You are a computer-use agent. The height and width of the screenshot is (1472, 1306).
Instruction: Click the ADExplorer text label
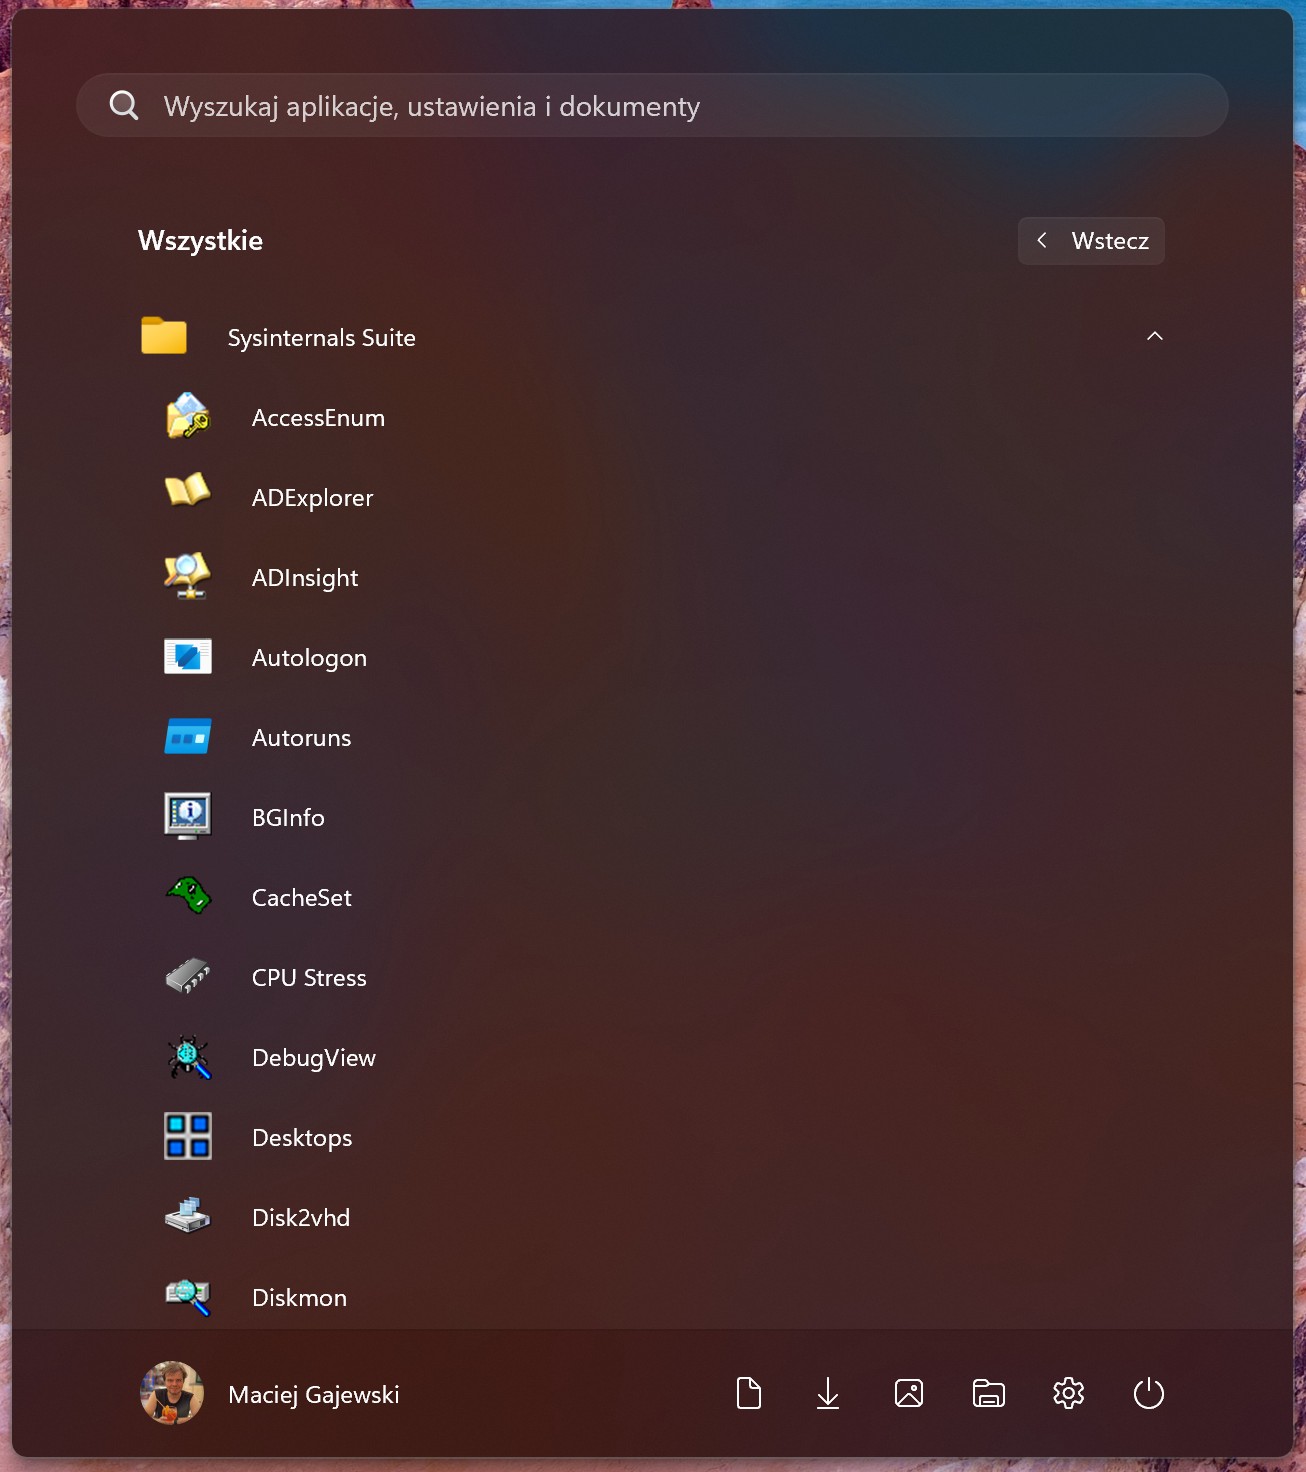pos(313,498)
